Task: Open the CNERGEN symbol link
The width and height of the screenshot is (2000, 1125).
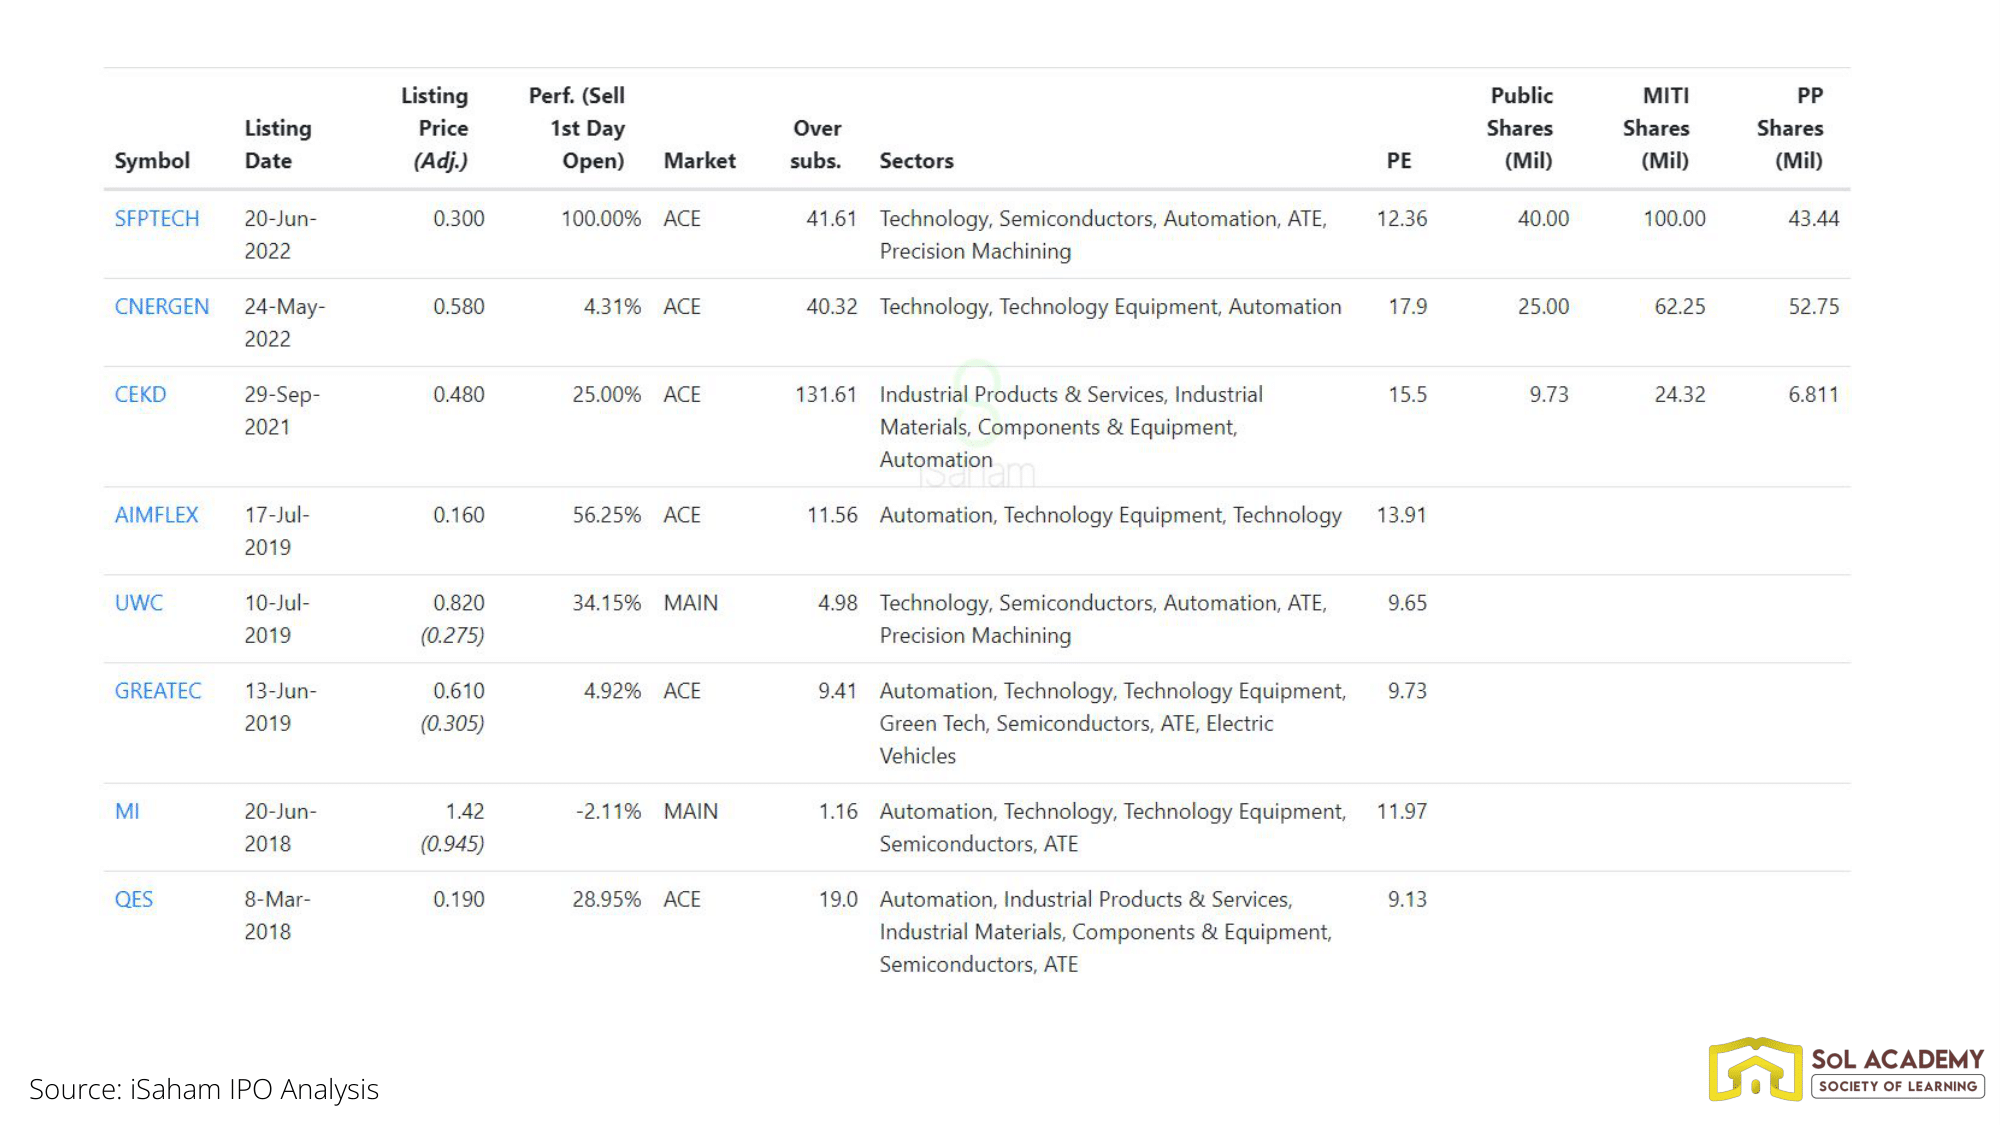Action: [162, 307]
